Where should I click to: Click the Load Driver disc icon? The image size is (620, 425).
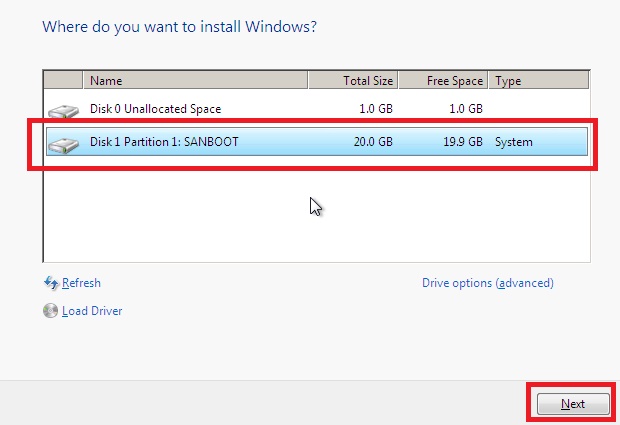coord(50,311)
